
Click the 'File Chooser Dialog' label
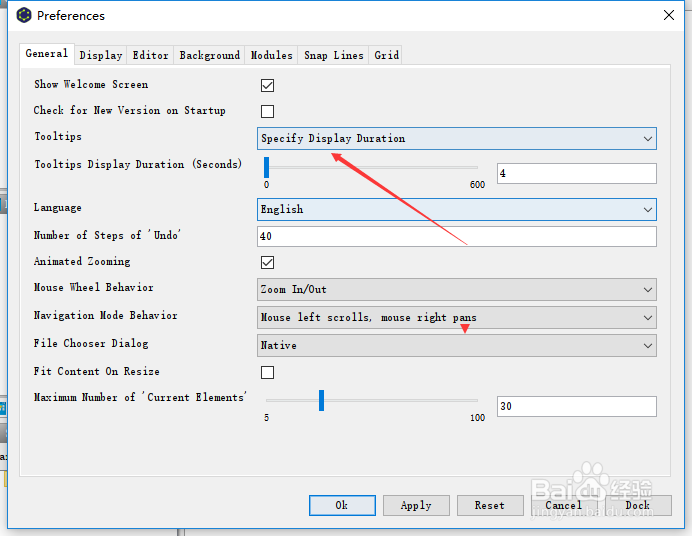click(x=91, y=343)
